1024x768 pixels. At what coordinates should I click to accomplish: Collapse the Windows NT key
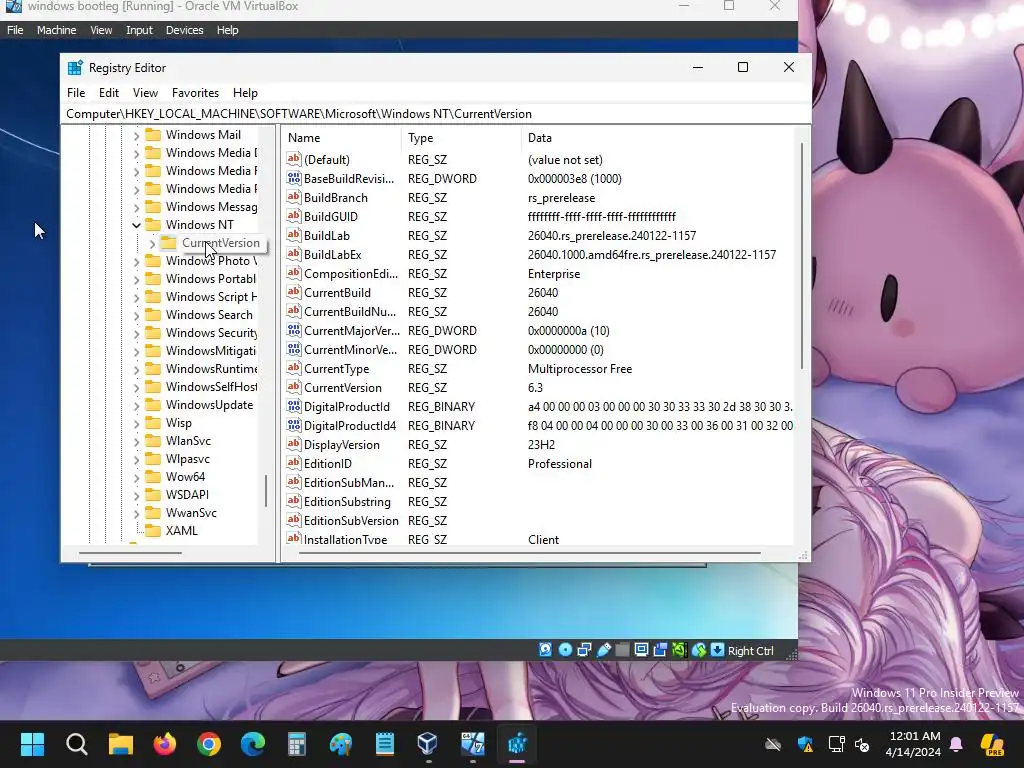point(136,225)
